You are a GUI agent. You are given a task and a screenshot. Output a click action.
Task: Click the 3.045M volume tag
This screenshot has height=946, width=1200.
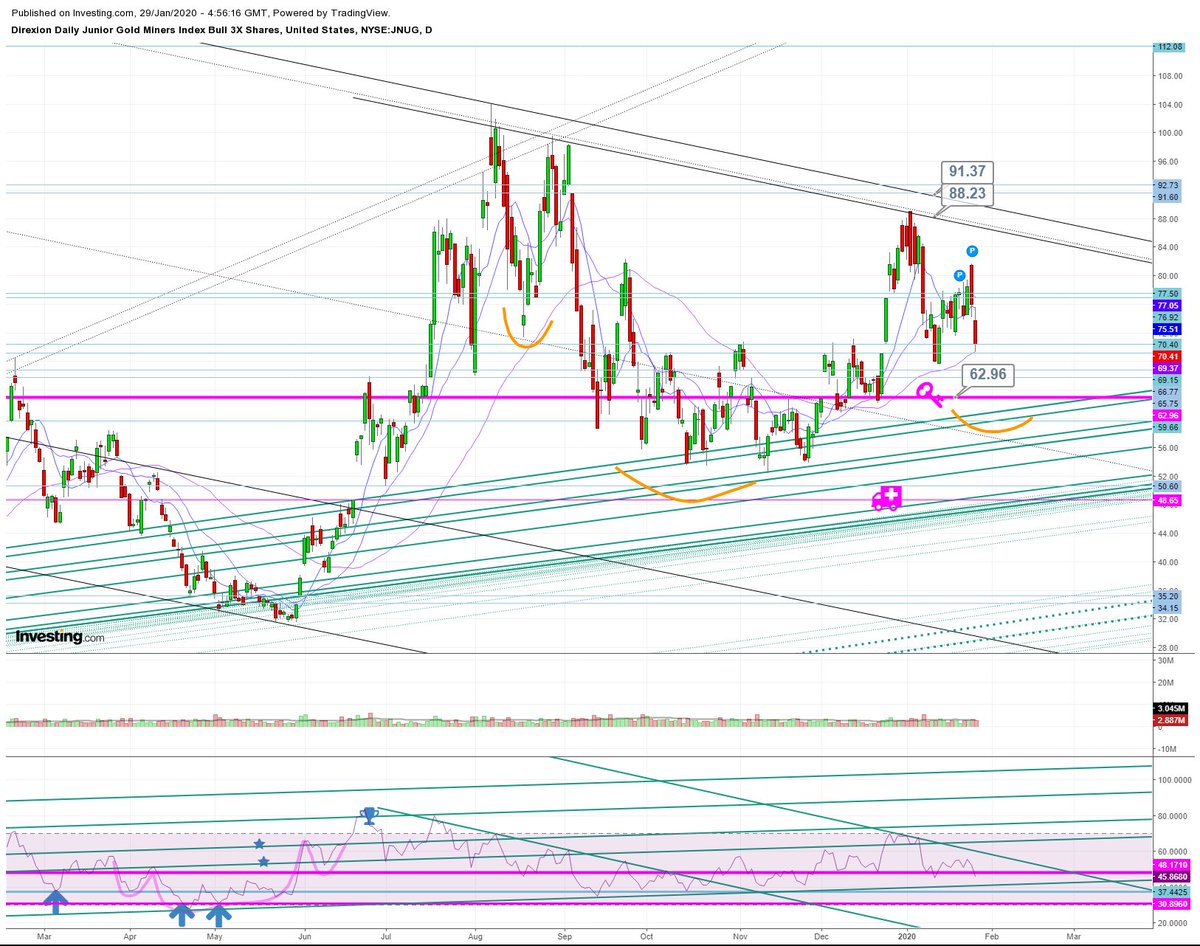point(1170,708)
